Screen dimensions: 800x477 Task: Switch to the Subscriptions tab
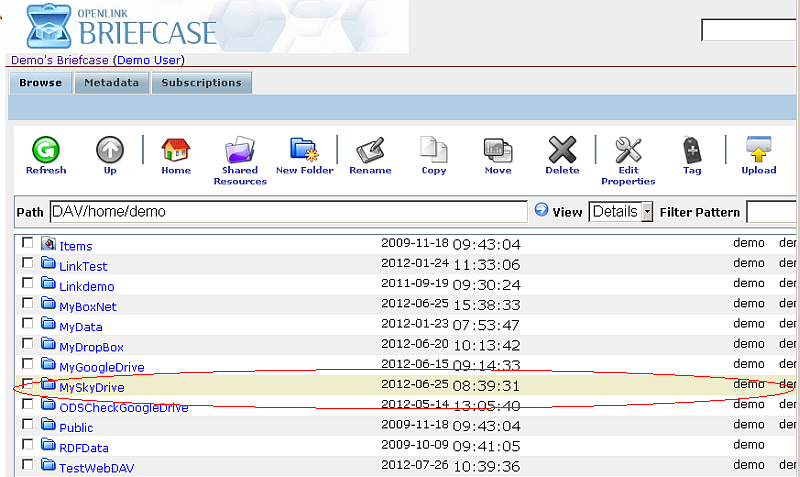coord(201,83)
